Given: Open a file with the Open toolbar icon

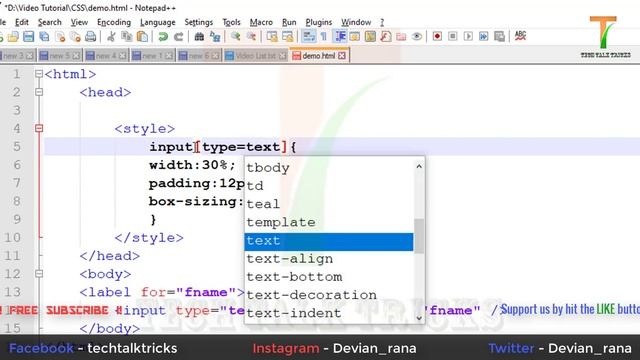Looking at the screenshot, I should (x=13, y=37).
